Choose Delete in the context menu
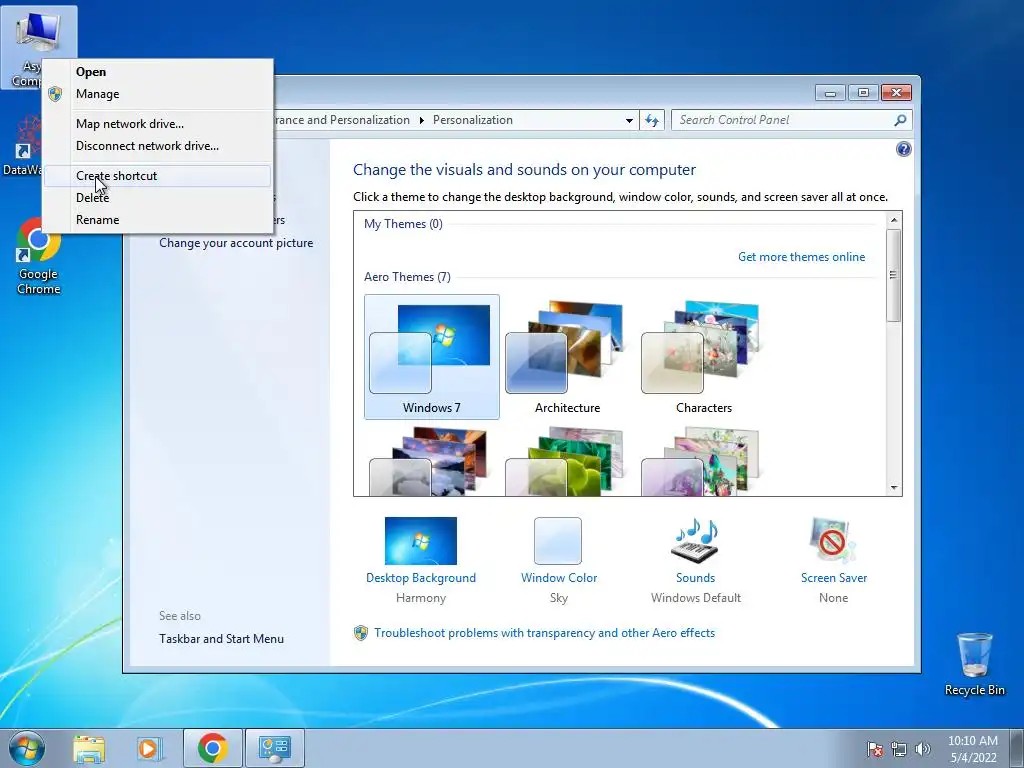The height and width of the screenshot is (768, 1024). tap(157, 198)
